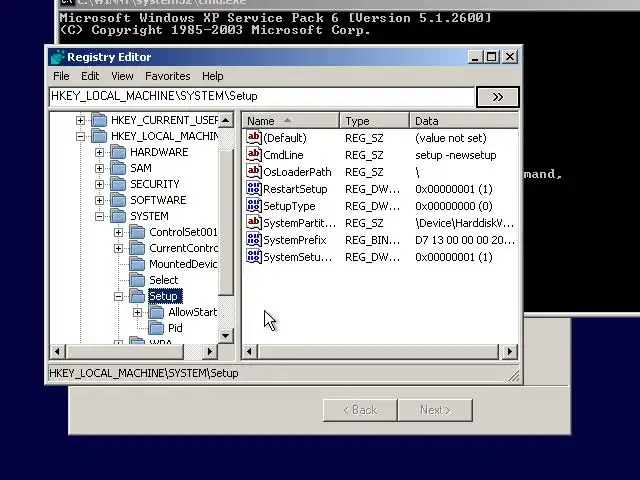
Task: Expand the SOFTWARE key node
Action: 99,200
